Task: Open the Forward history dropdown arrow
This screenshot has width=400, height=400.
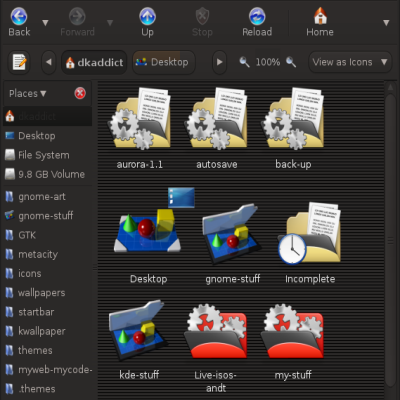Action: tap(110, 23)
